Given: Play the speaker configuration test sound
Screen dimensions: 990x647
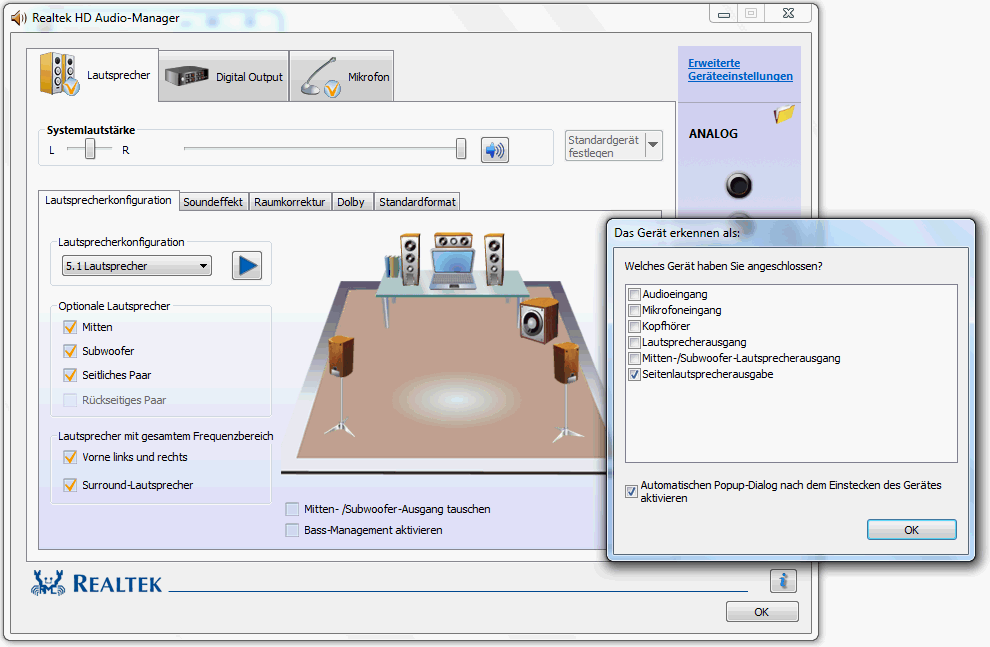Looking at the screenshot, I should pyautogui.click(x=247, y=266).
